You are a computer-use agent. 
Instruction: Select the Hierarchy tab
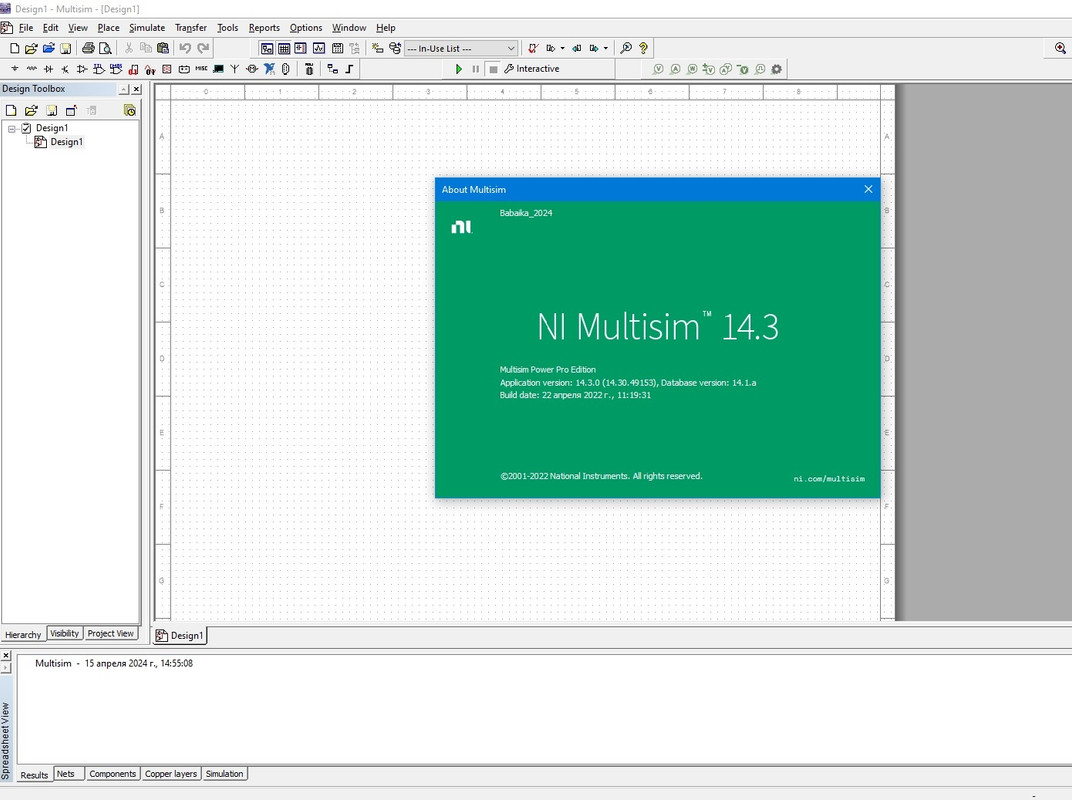(23, 635)
